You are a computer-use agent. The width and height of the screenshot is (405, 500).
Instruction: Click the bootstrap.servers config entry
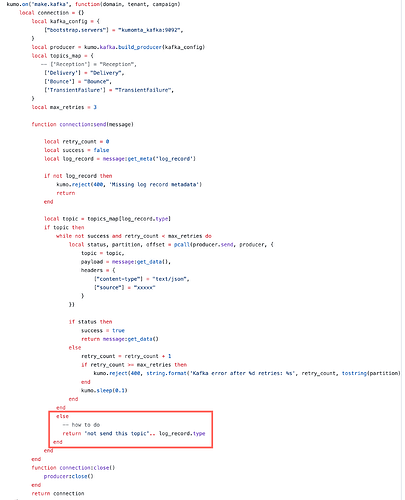[x=114, y=30]
